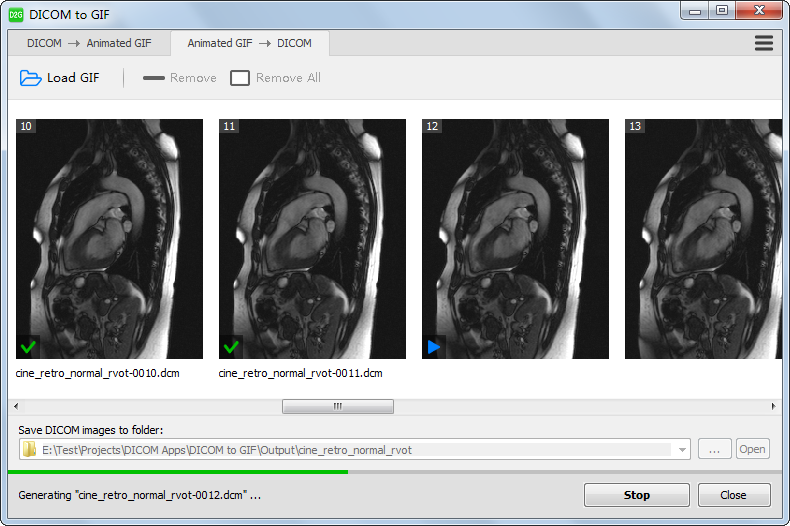Screen dimensions: 790x526
Task: Click the scrollbar right arrow
Action: [x=773, y=406]
